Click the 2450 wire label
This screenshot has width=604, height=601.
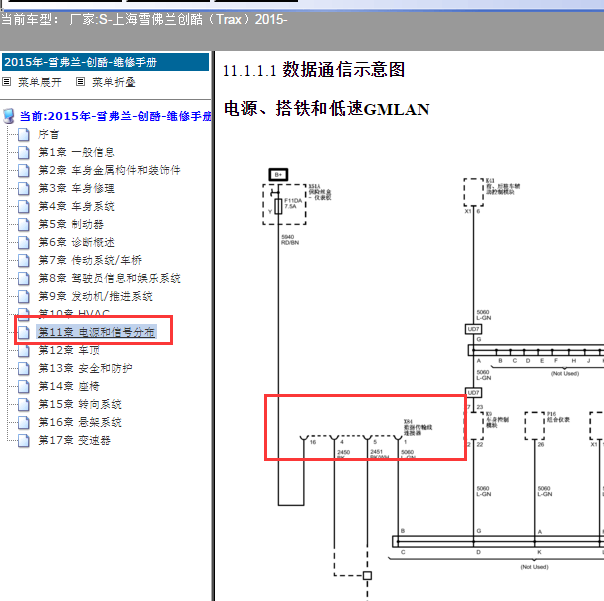pyautogui.click(x=344, y=452)
